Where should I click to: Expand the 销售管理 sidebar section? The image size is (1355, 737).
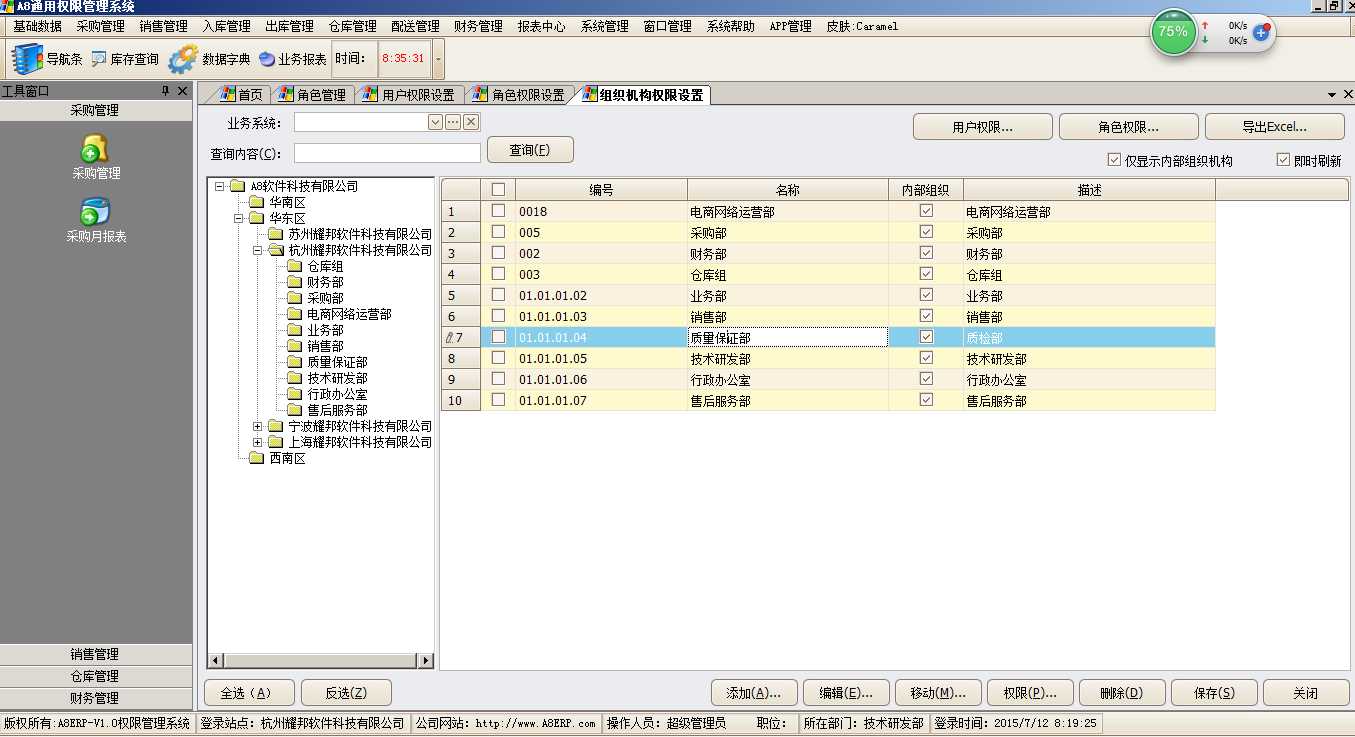95,654
